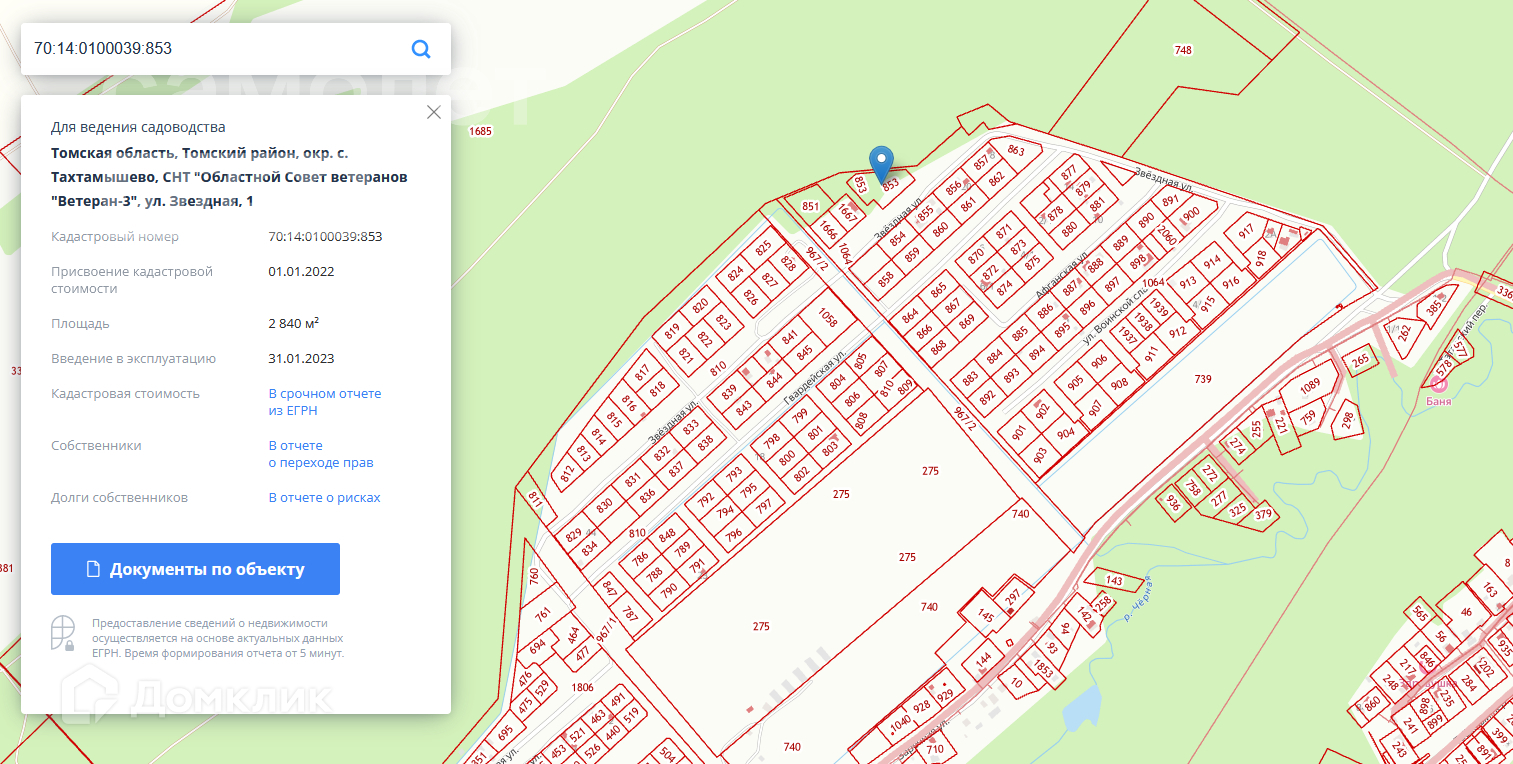Viewport: 1513px width, 764px height.
Task: Click the date 31.01.2023
Action: (x=301, y=358)
